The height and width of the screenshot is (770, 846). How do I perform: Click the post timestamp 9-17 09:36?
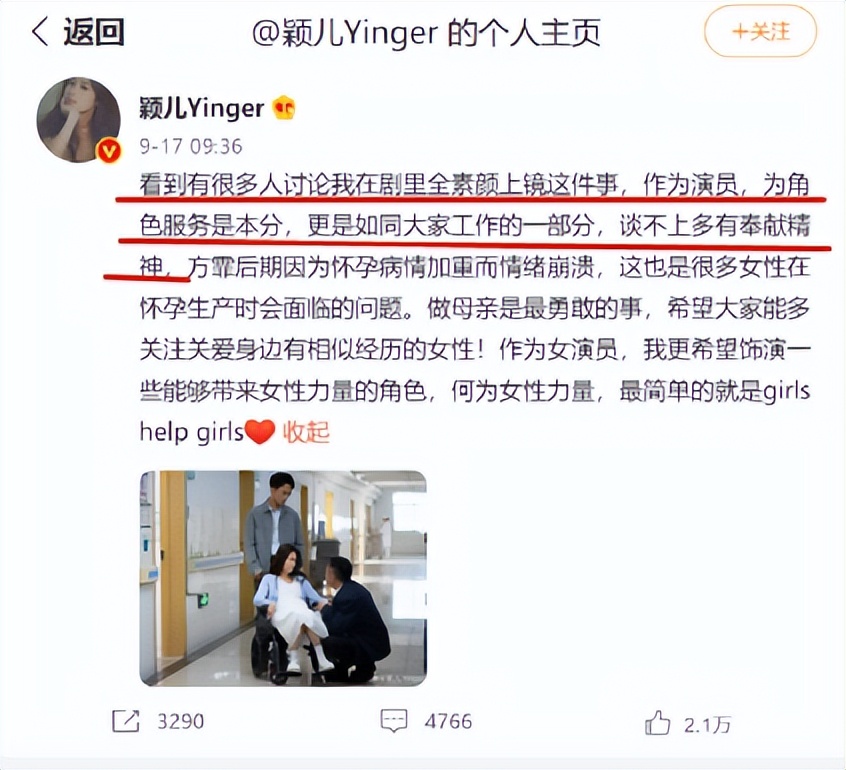[191, 146]
